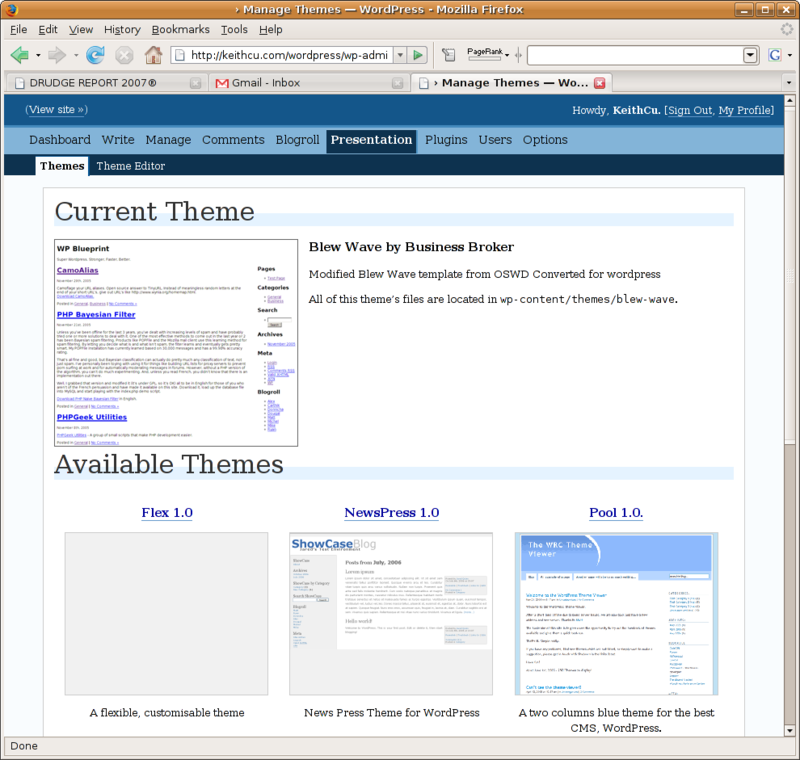This screenshot has height=760, width=800.
Task: Open the Theme Editor submenu
Action: [x=131, y=166]
